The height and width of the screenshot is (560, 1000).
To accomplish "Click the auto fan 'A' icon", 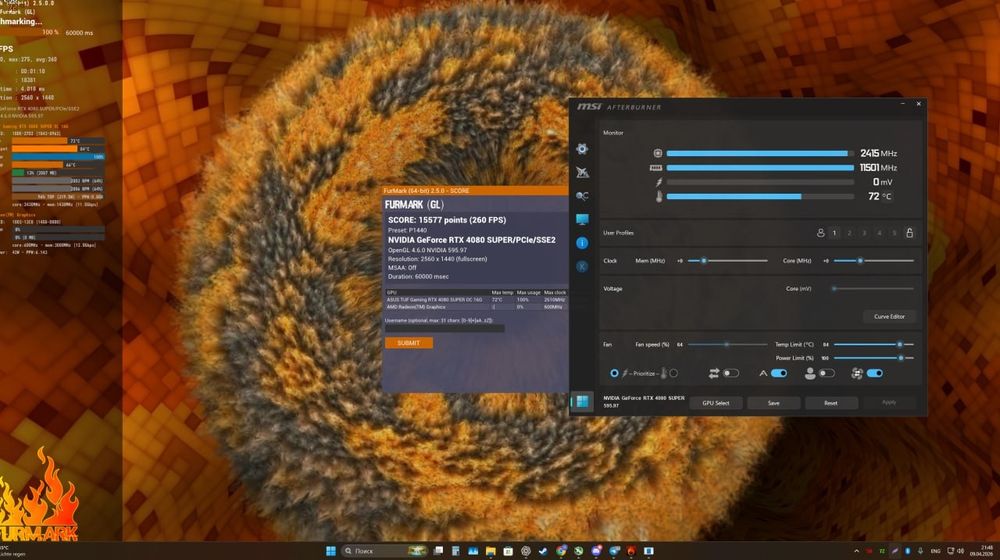I will coord(763,373).
